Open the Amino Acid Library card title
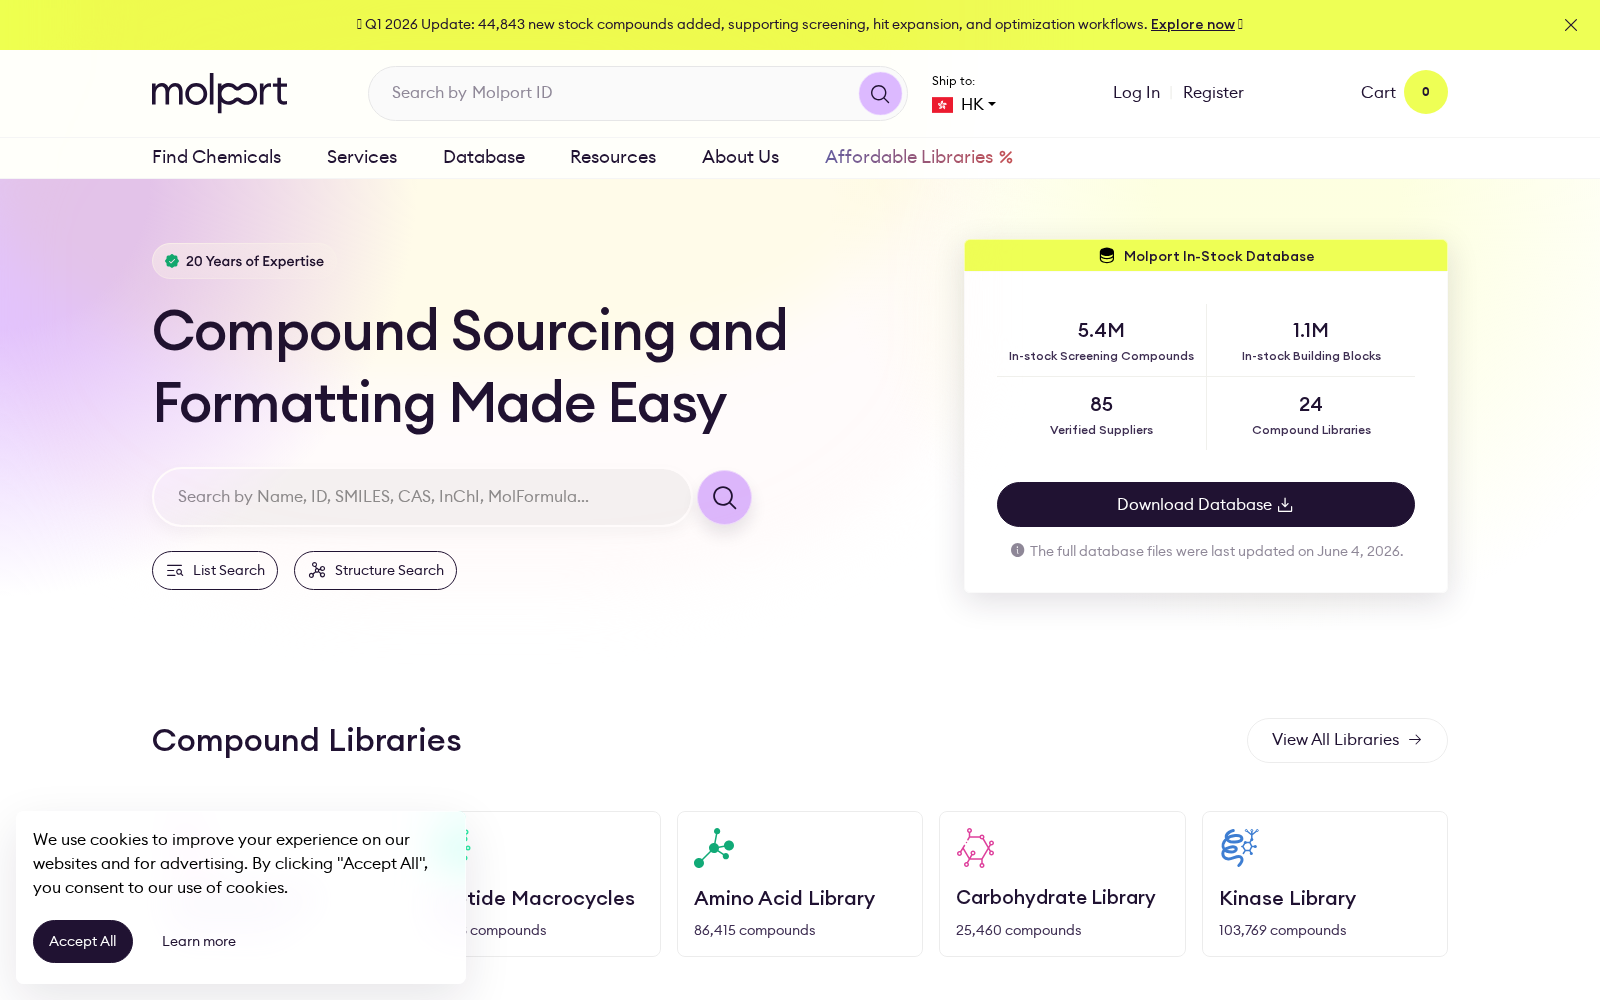The height and width of the screenshot is (1000, 1600). pyautogui.click(x=785, y=899)
